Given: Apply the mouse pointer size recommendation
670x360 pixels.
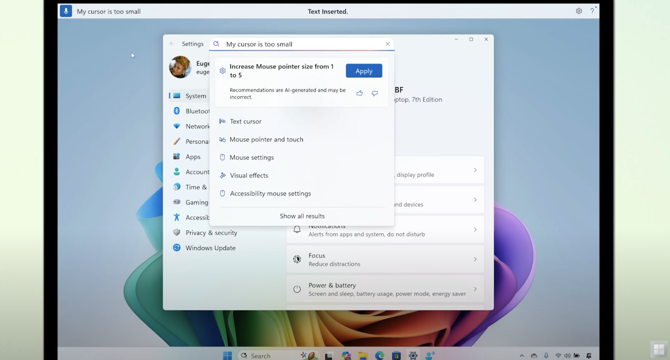Looking at the screenshot, I should click(364, 71).
